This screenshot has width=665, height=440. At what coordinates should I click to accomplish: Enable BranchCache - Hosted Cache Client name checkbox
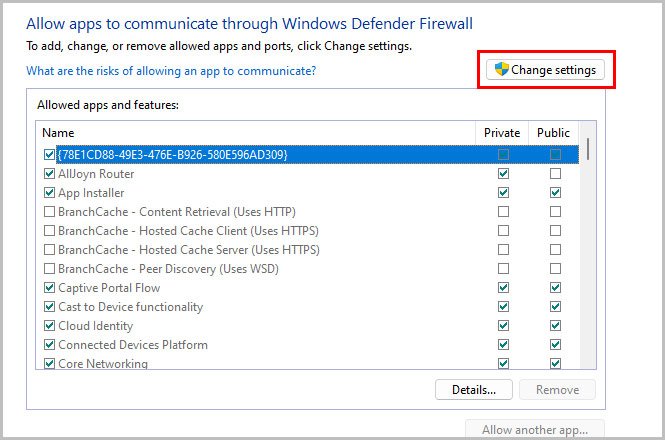coord(49,230)
